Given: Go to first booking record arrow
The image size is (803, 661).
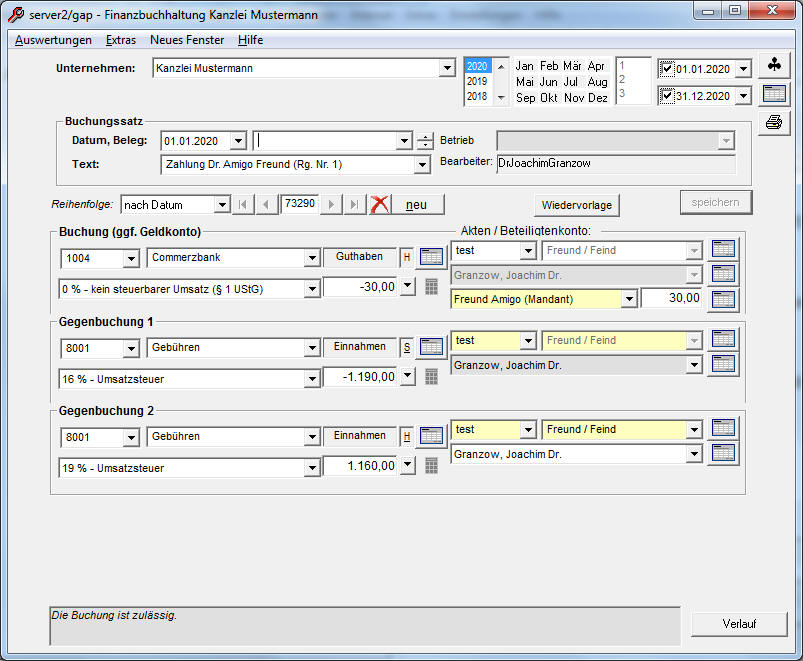Looking at the screenshot, I should [243, 204].
